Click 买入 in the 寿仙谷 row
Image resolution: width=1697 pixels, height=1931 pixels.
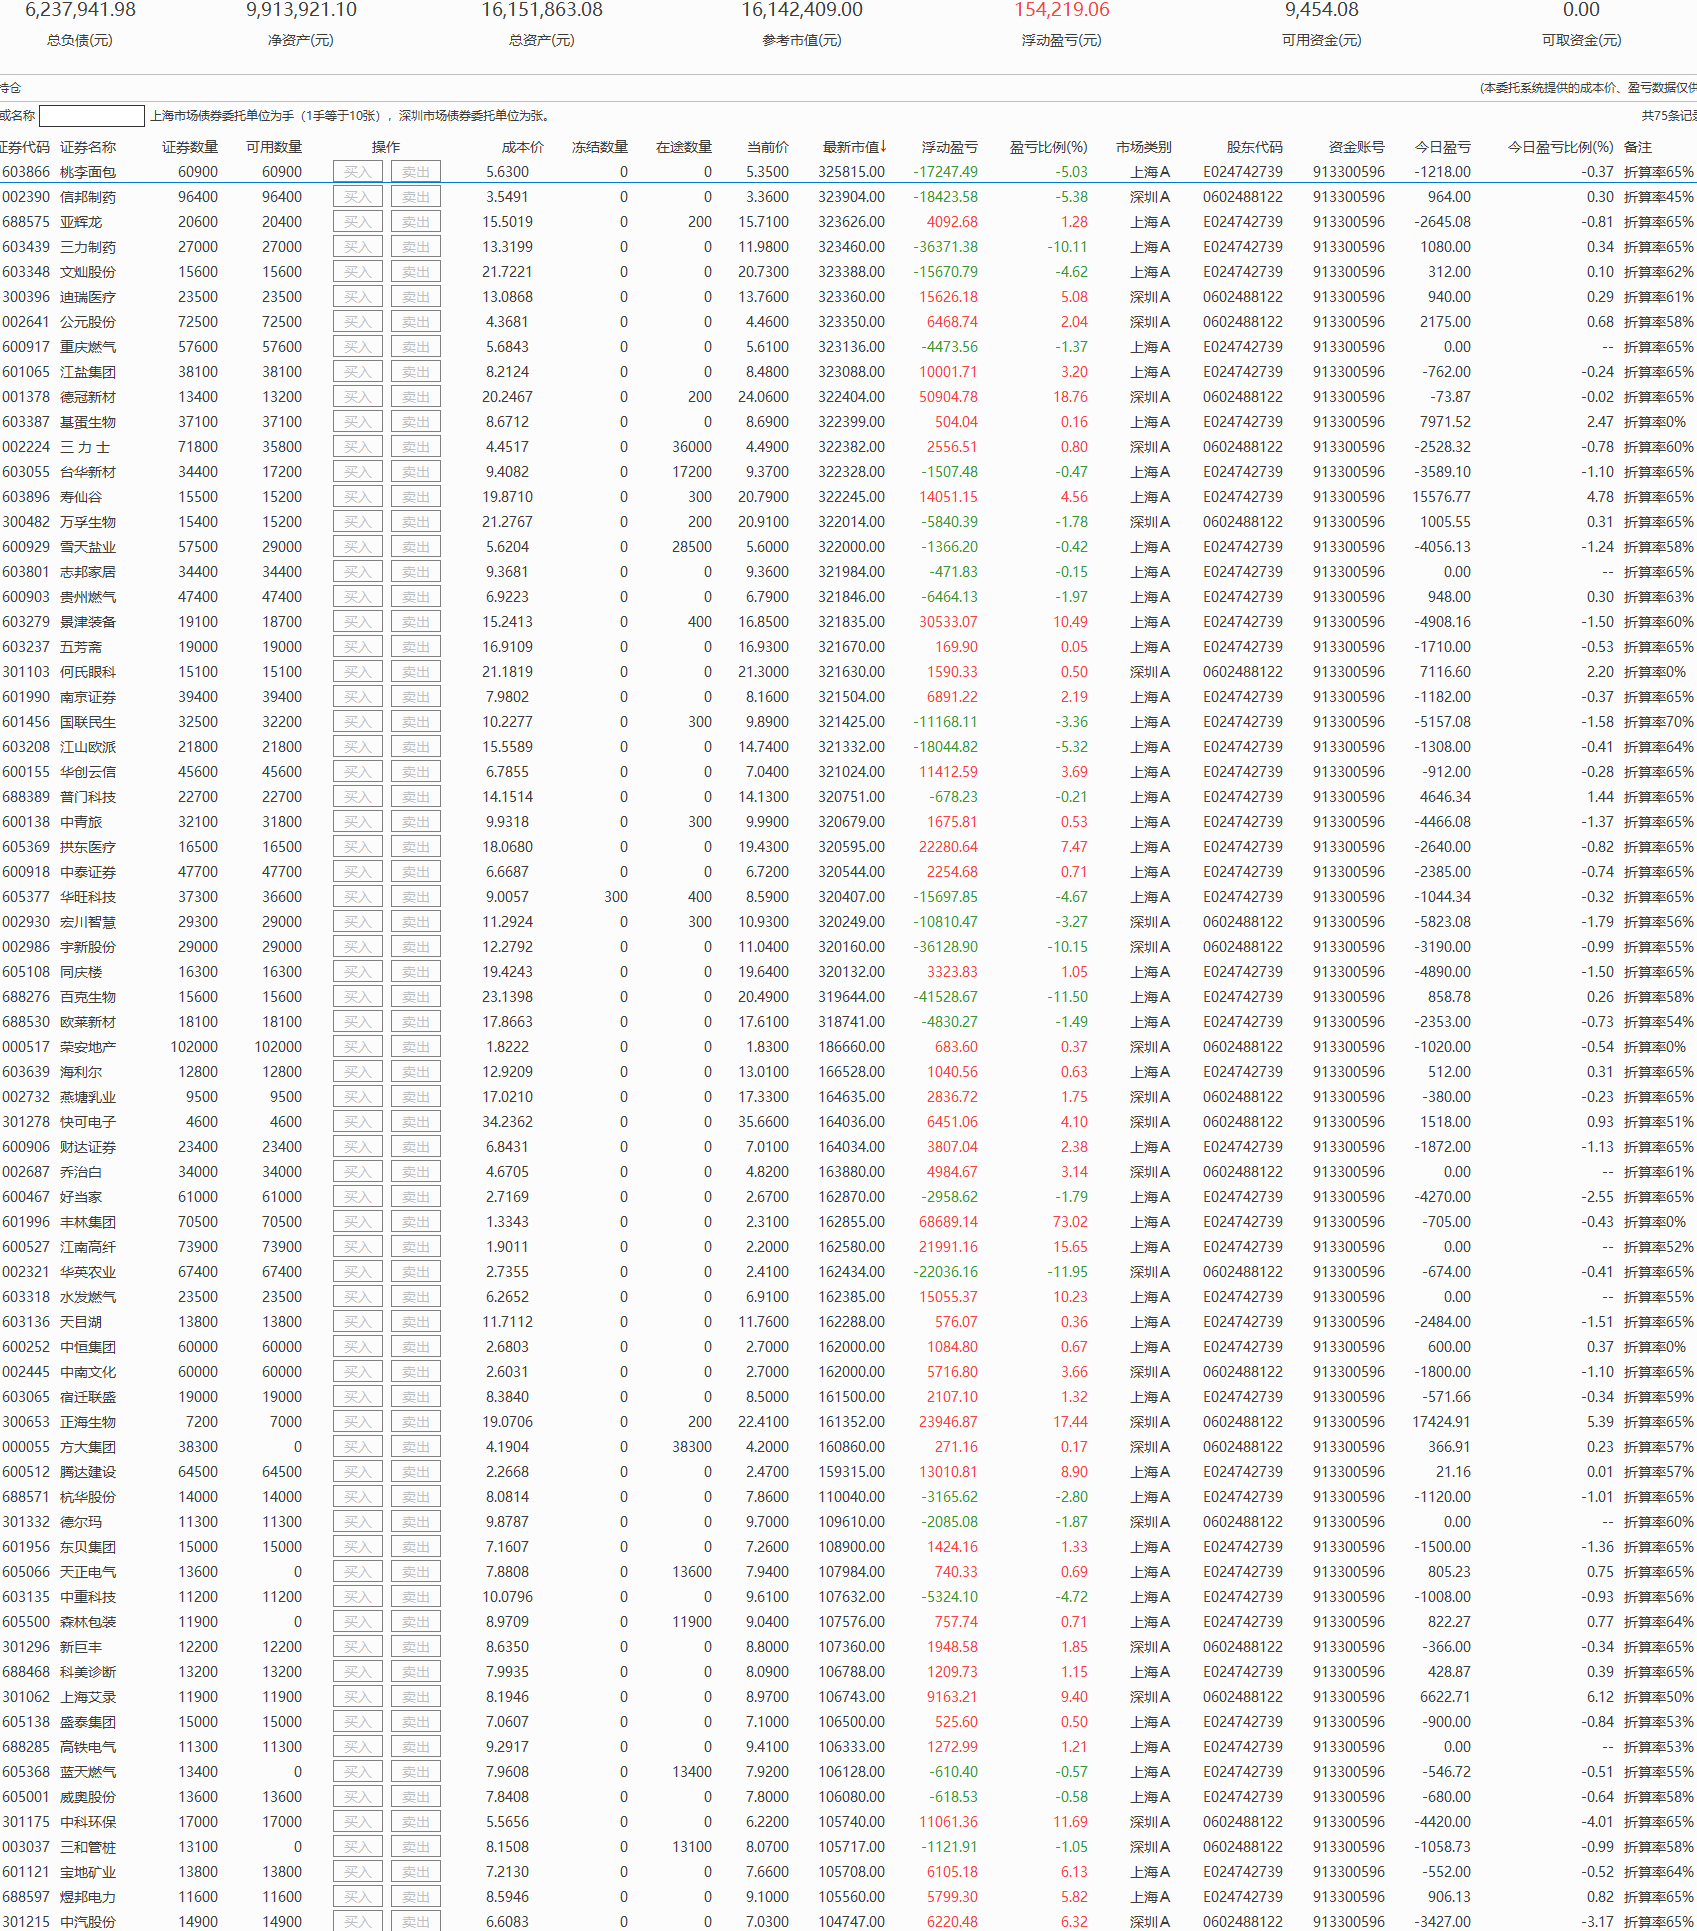click(357, 497)
